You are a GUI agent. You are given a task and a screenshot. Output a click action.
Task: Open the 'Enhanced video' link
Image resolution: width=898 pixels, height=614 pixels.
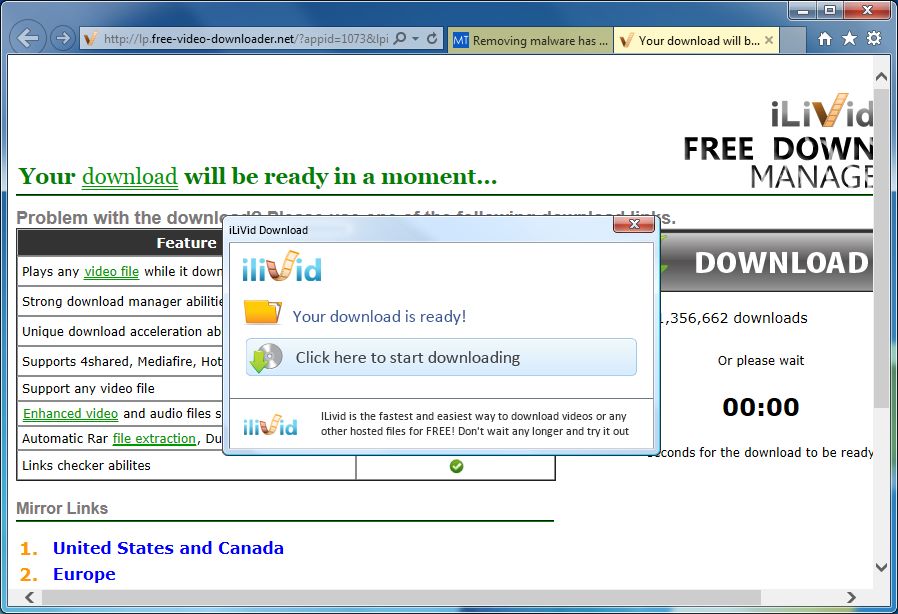point(70,413)
